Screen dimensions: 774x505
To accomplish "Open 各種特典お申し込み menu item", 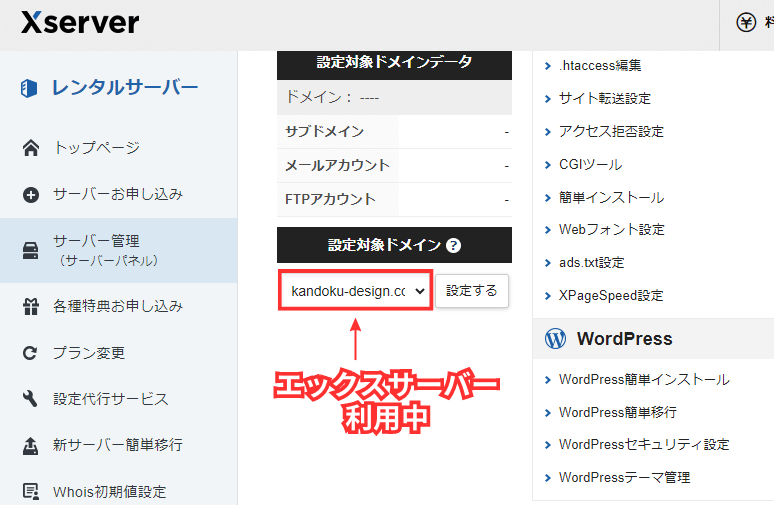I will pyautogui.click(x=118, y=307).
